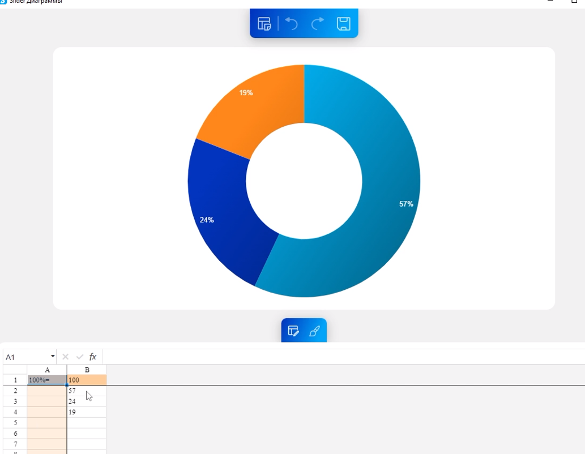
Task: Confirm the formula entry with checkmark icon
Action: tap(79, 357)
